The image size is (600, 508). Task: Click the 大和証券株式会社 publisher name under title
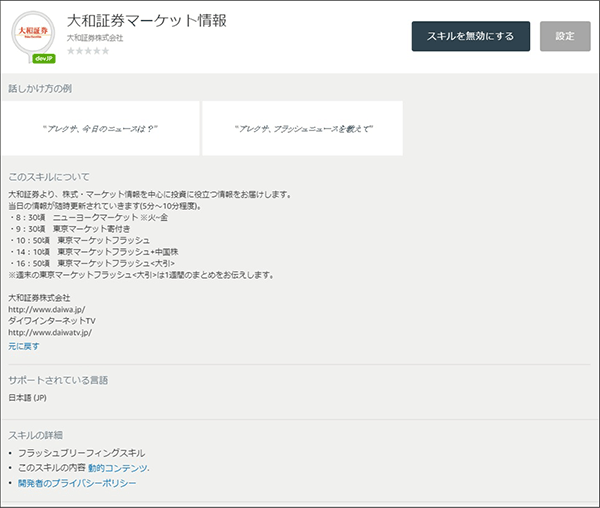[x=95, y=38]
